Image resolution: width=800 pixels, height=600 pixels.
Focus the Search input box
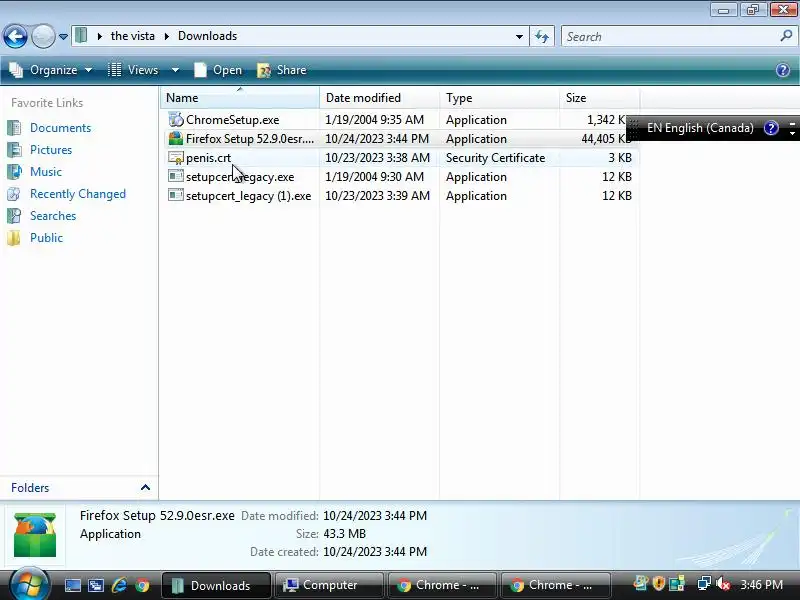click(668, 37)
